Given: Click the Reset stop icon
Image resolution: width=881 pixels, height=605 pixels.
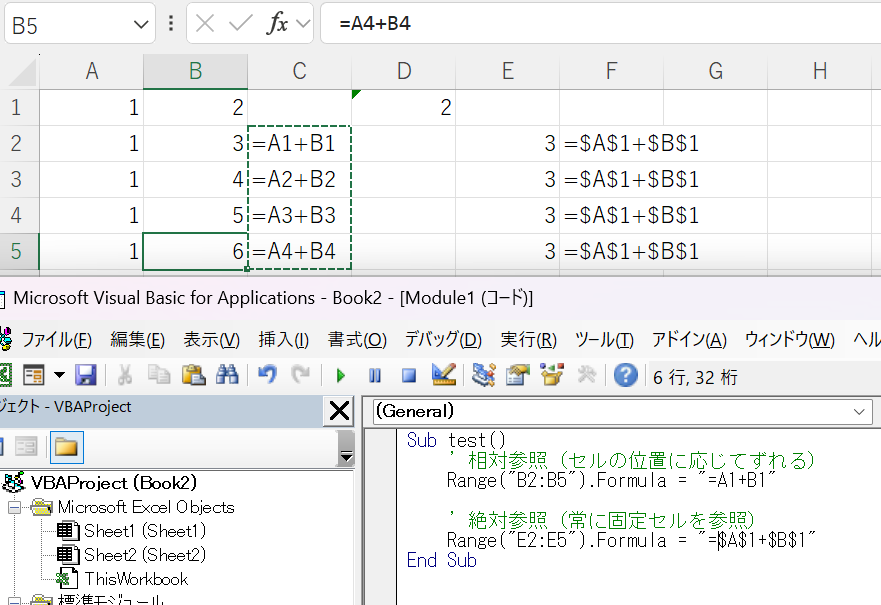Looking at the screenshot, I should click(409, 375).
